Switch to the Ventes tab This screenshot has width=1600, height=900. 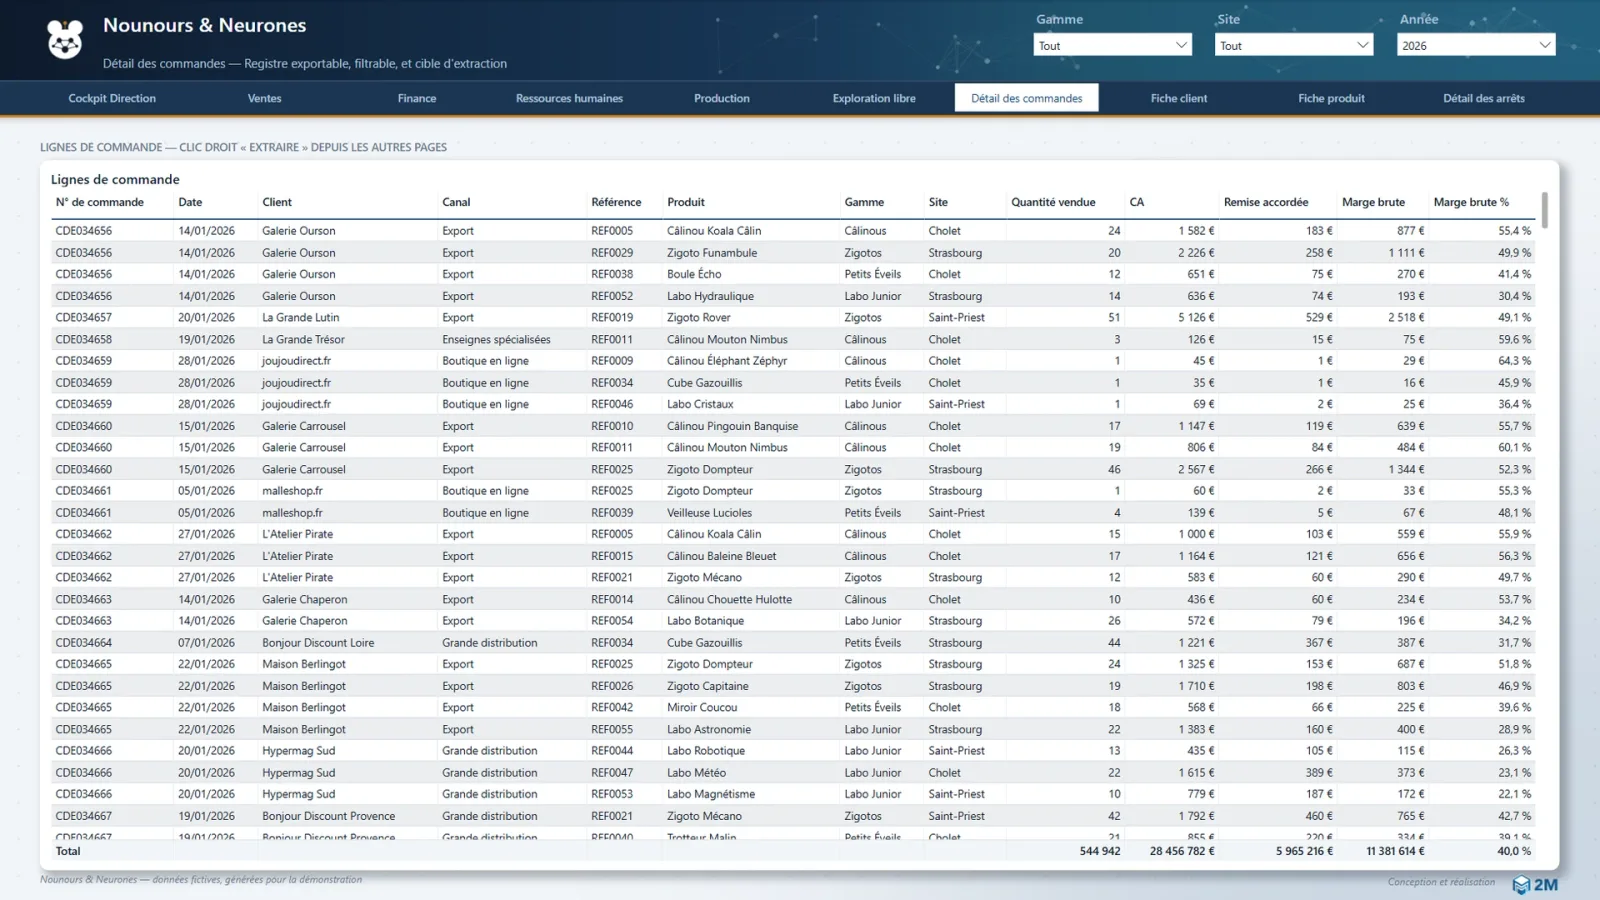pos(265,98)
